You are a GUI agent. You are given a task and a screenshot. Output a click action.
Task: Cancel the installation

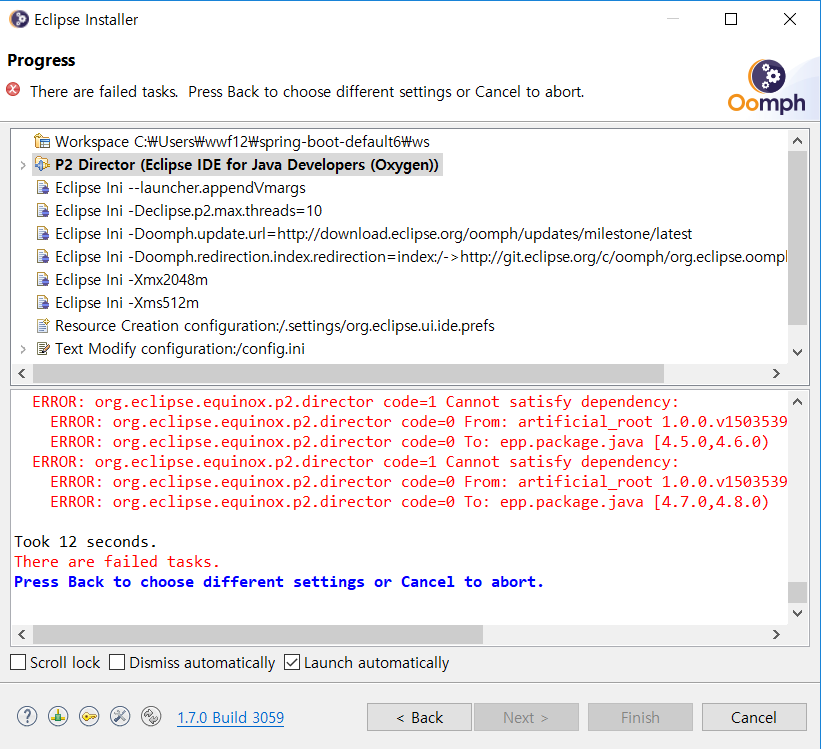click(754, 717)
